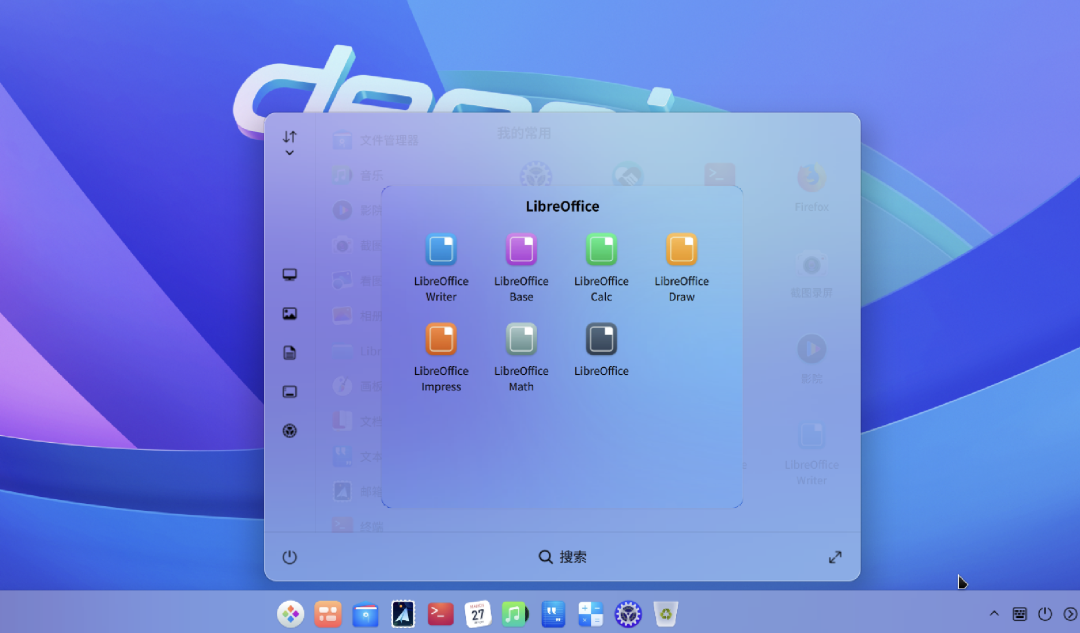The width and height of the screenshot is (1080, 633).
Task: Expand hidden tray icons with the chevron
Action: tap(994, 614)
